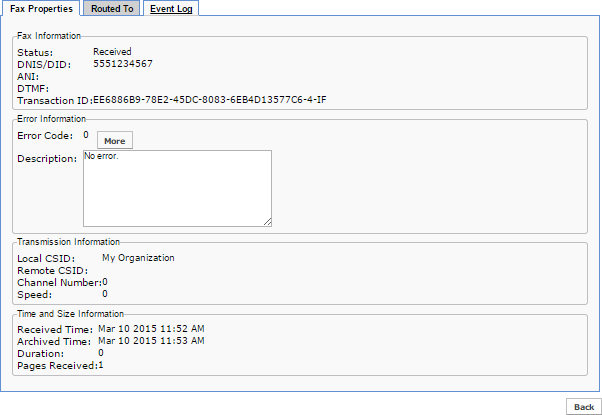Click the More button beside Error Code
This screenshot has width=602, height=415.
coord(115,141)
